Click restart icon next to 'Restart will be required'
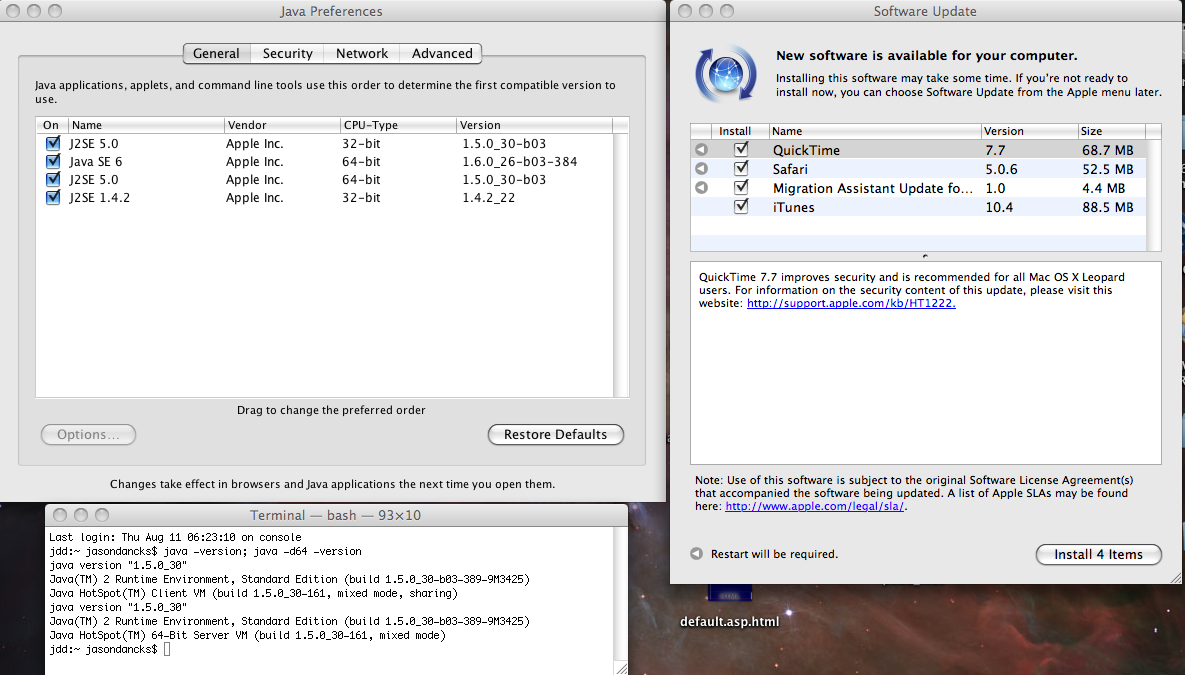 pos(696,553)
